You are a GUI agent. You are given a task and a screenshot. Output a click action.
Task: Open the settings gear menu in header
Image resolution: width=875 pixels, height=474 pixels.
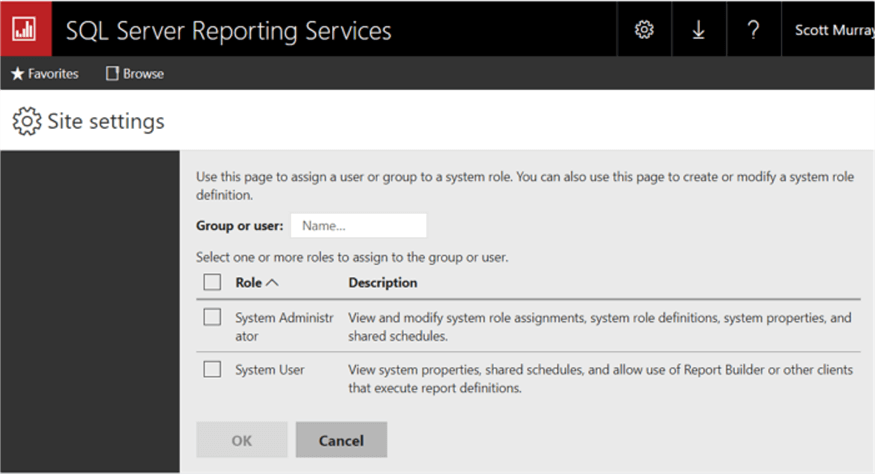[x=644, y=29]
